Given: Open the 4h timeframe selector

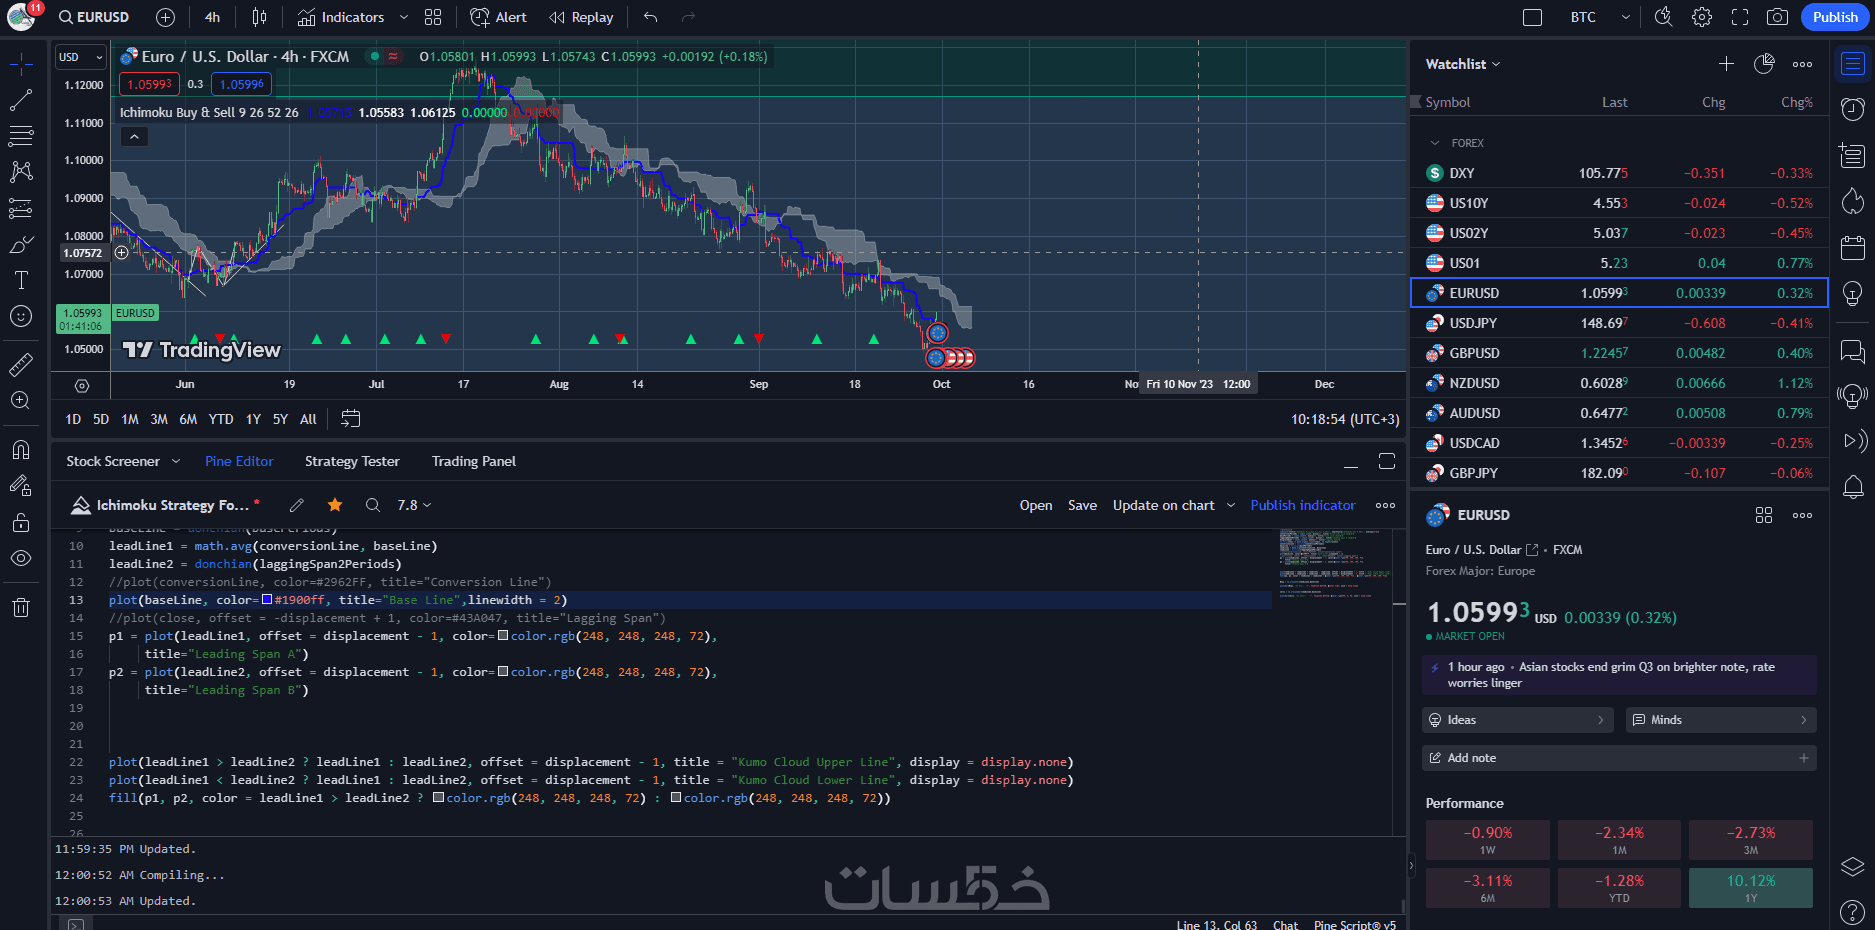Looking at the screenshot, I should [212, 17].
